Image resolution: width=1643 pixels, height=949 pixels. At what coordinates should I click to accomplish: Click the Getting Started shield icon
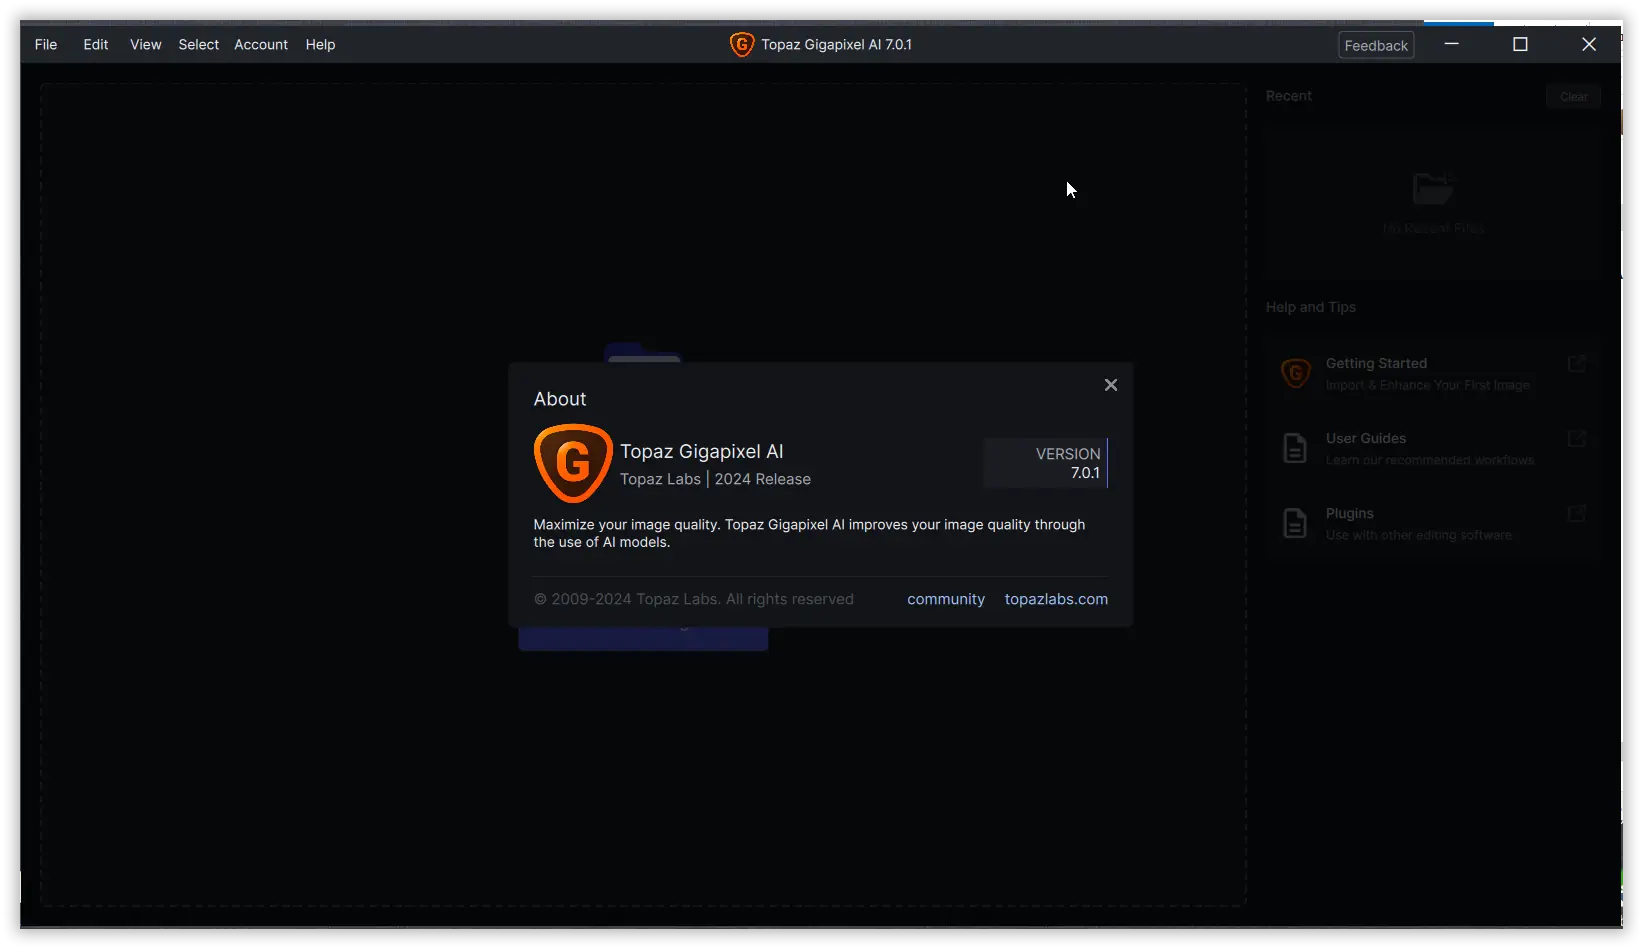point(1295,373)
